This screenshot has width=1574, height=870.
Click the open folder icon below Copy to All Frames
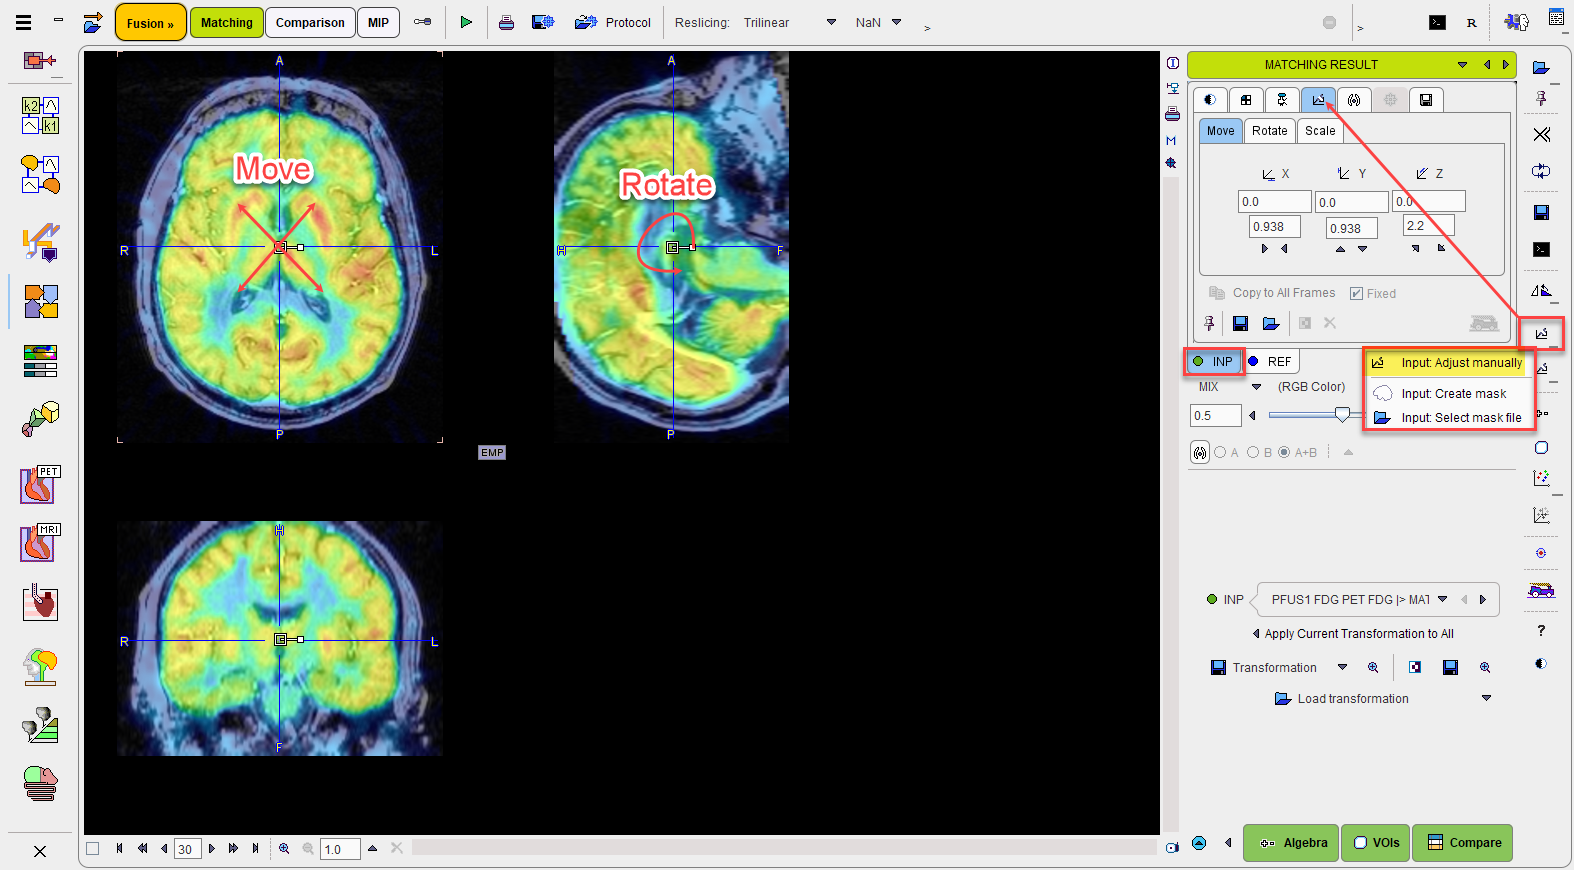click(1271, 323)
